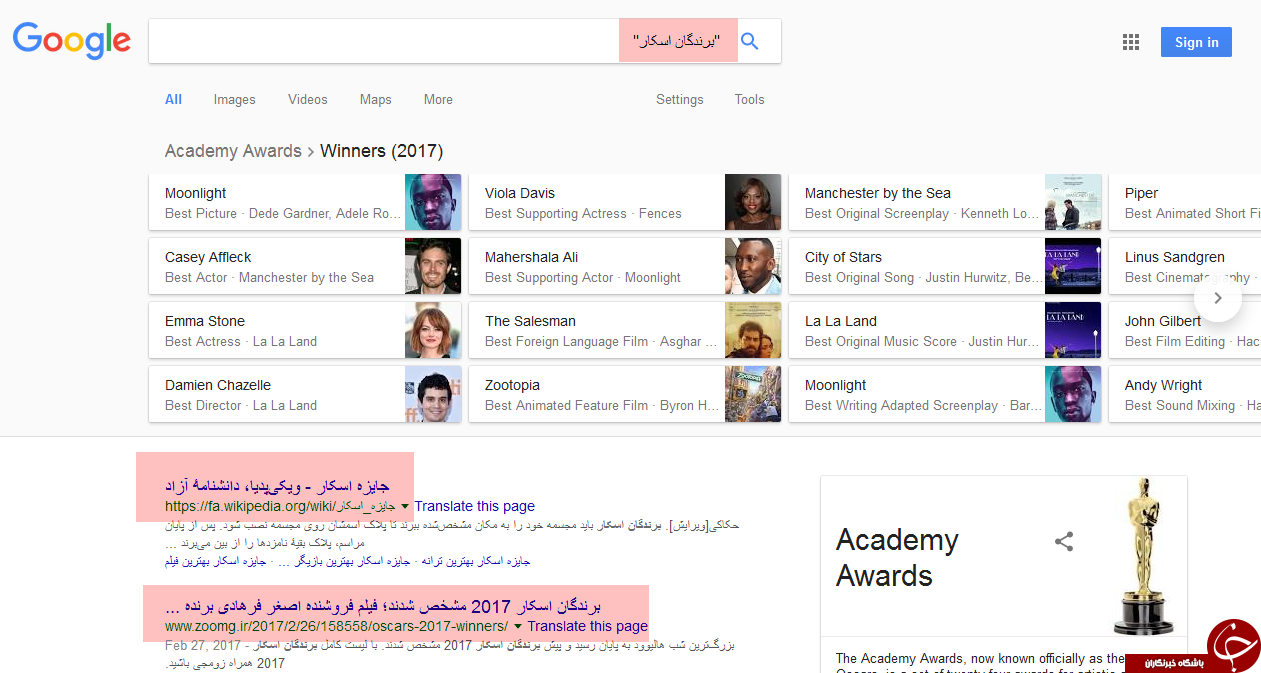Click Damien Chazelle's photo thumbnail
This screenshot has height=673, width=1261.
pos(433,394)
